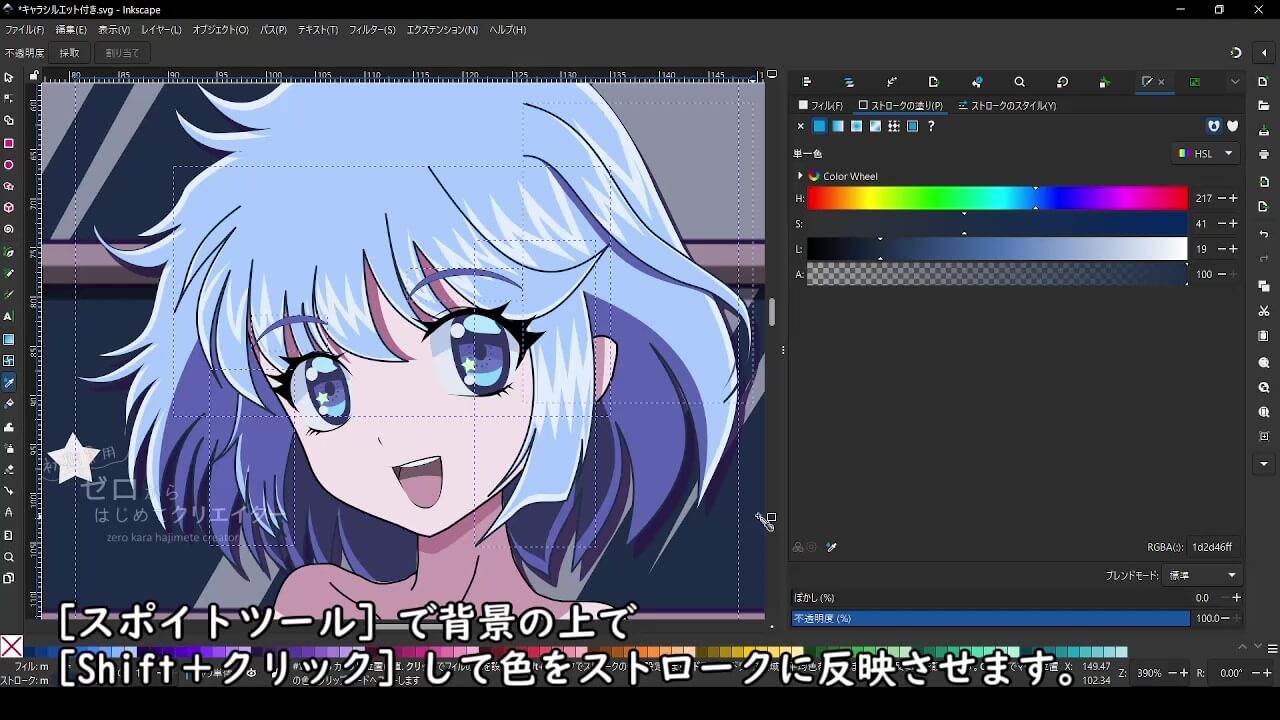1280x720 pixels.
Task: Open the フィルター(S) menu
Action: click(372, 30)
